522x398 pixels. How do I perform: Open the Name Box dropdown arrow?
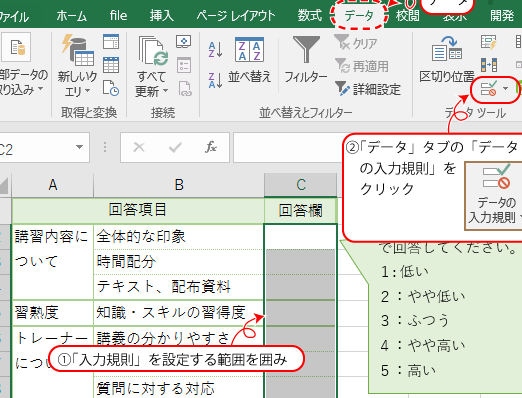pos(79,147)
